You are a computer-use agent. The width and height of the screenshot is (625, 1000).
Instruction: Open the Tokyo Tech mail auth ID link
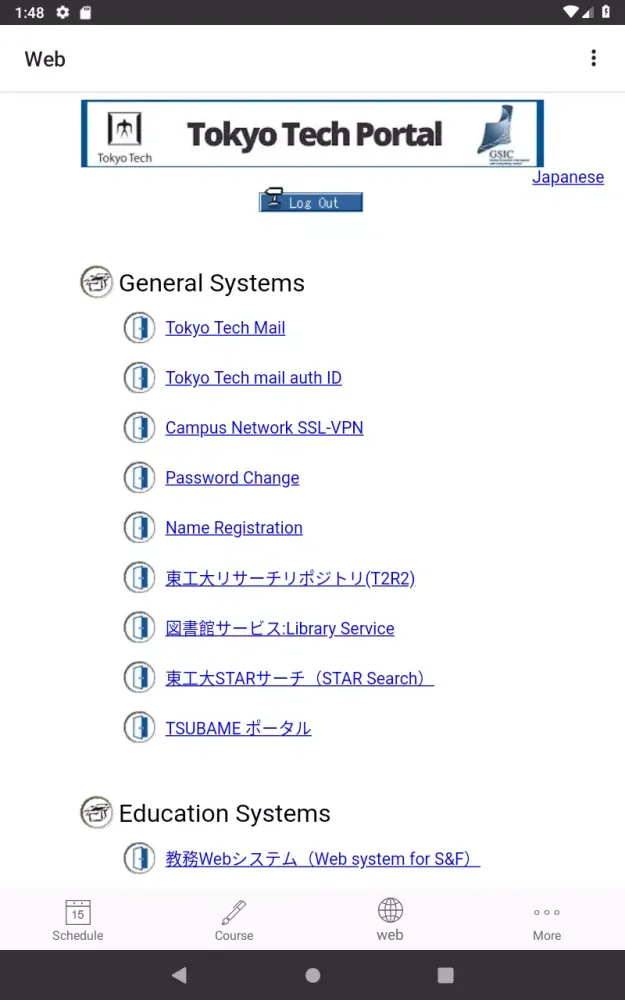(x=253, y=378)
